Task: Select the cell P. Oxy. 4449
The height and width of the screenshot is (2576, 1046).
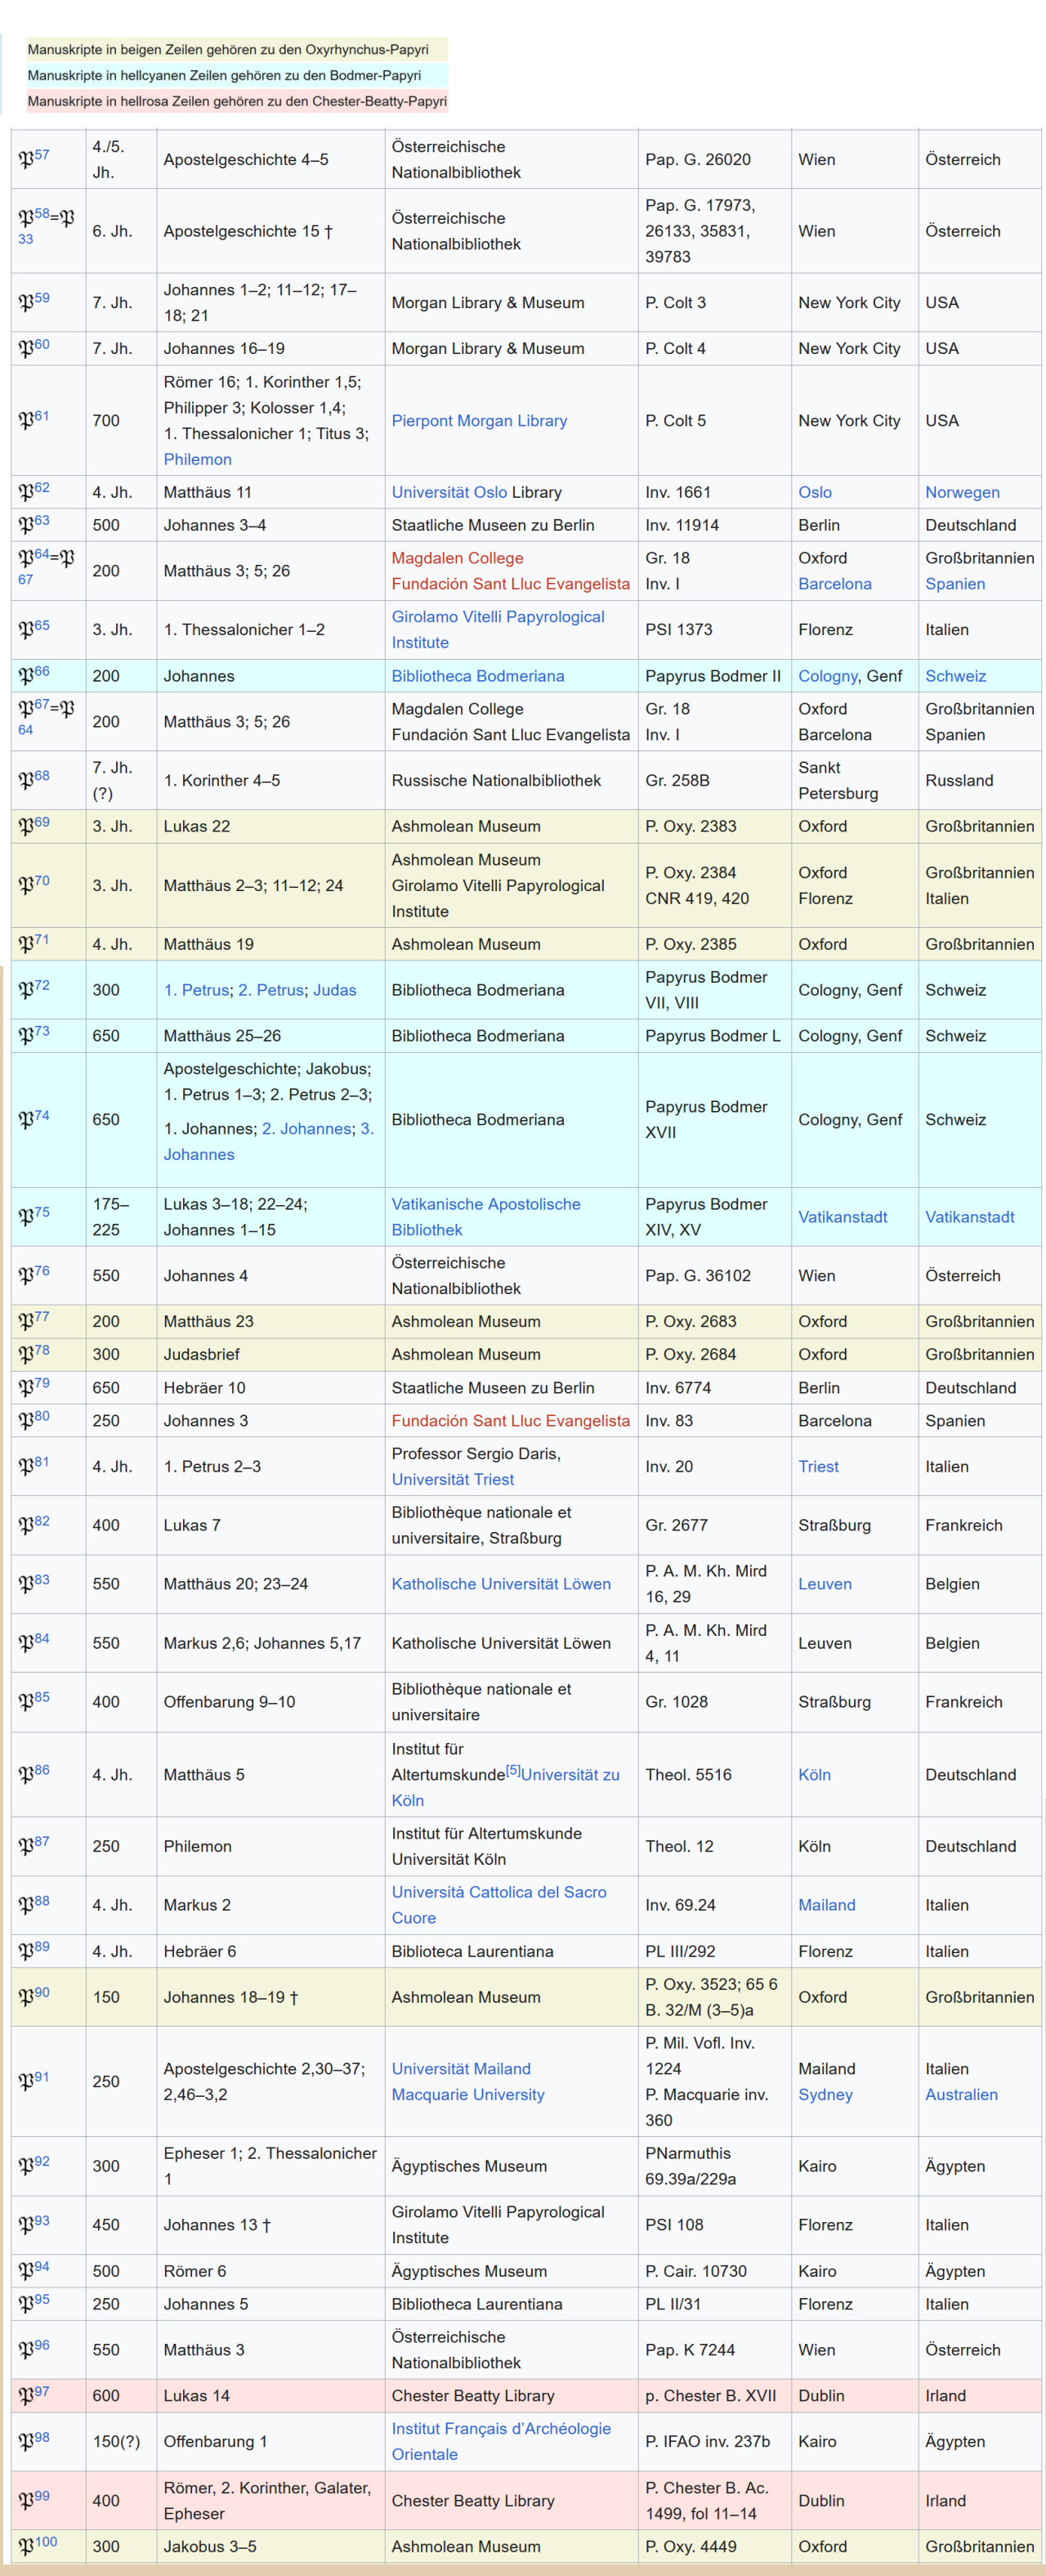Action: click(x=690, y=2547)
